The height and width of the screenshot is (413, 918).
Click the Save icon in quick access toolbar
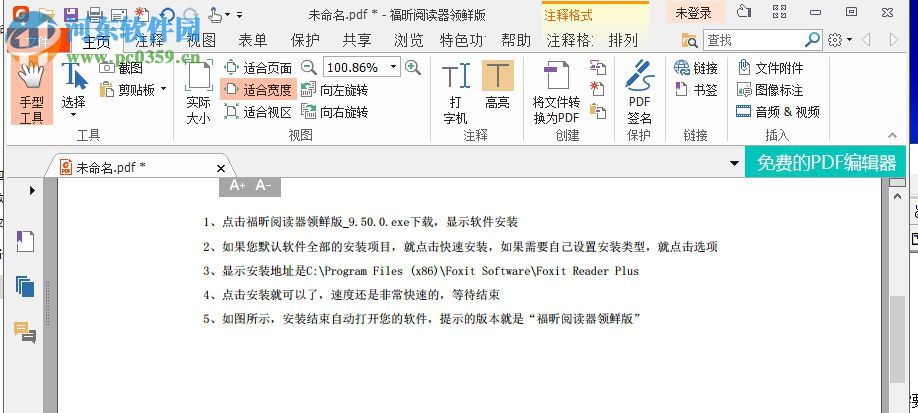click(71, 15)
